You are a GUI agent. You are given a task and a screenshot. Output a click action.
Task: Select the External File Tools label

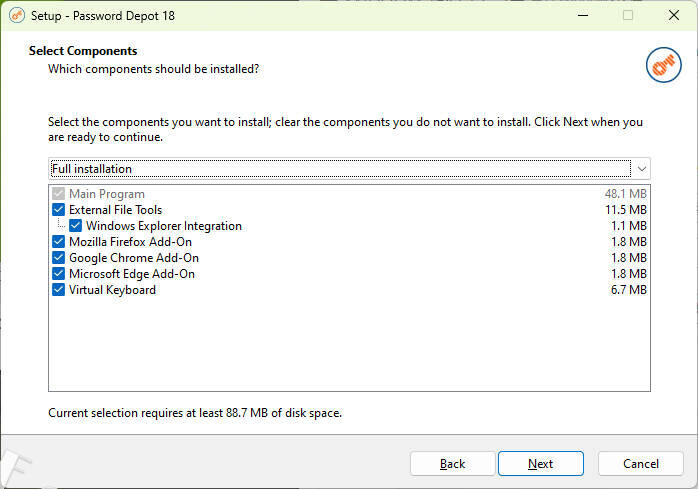click(115, 210)
